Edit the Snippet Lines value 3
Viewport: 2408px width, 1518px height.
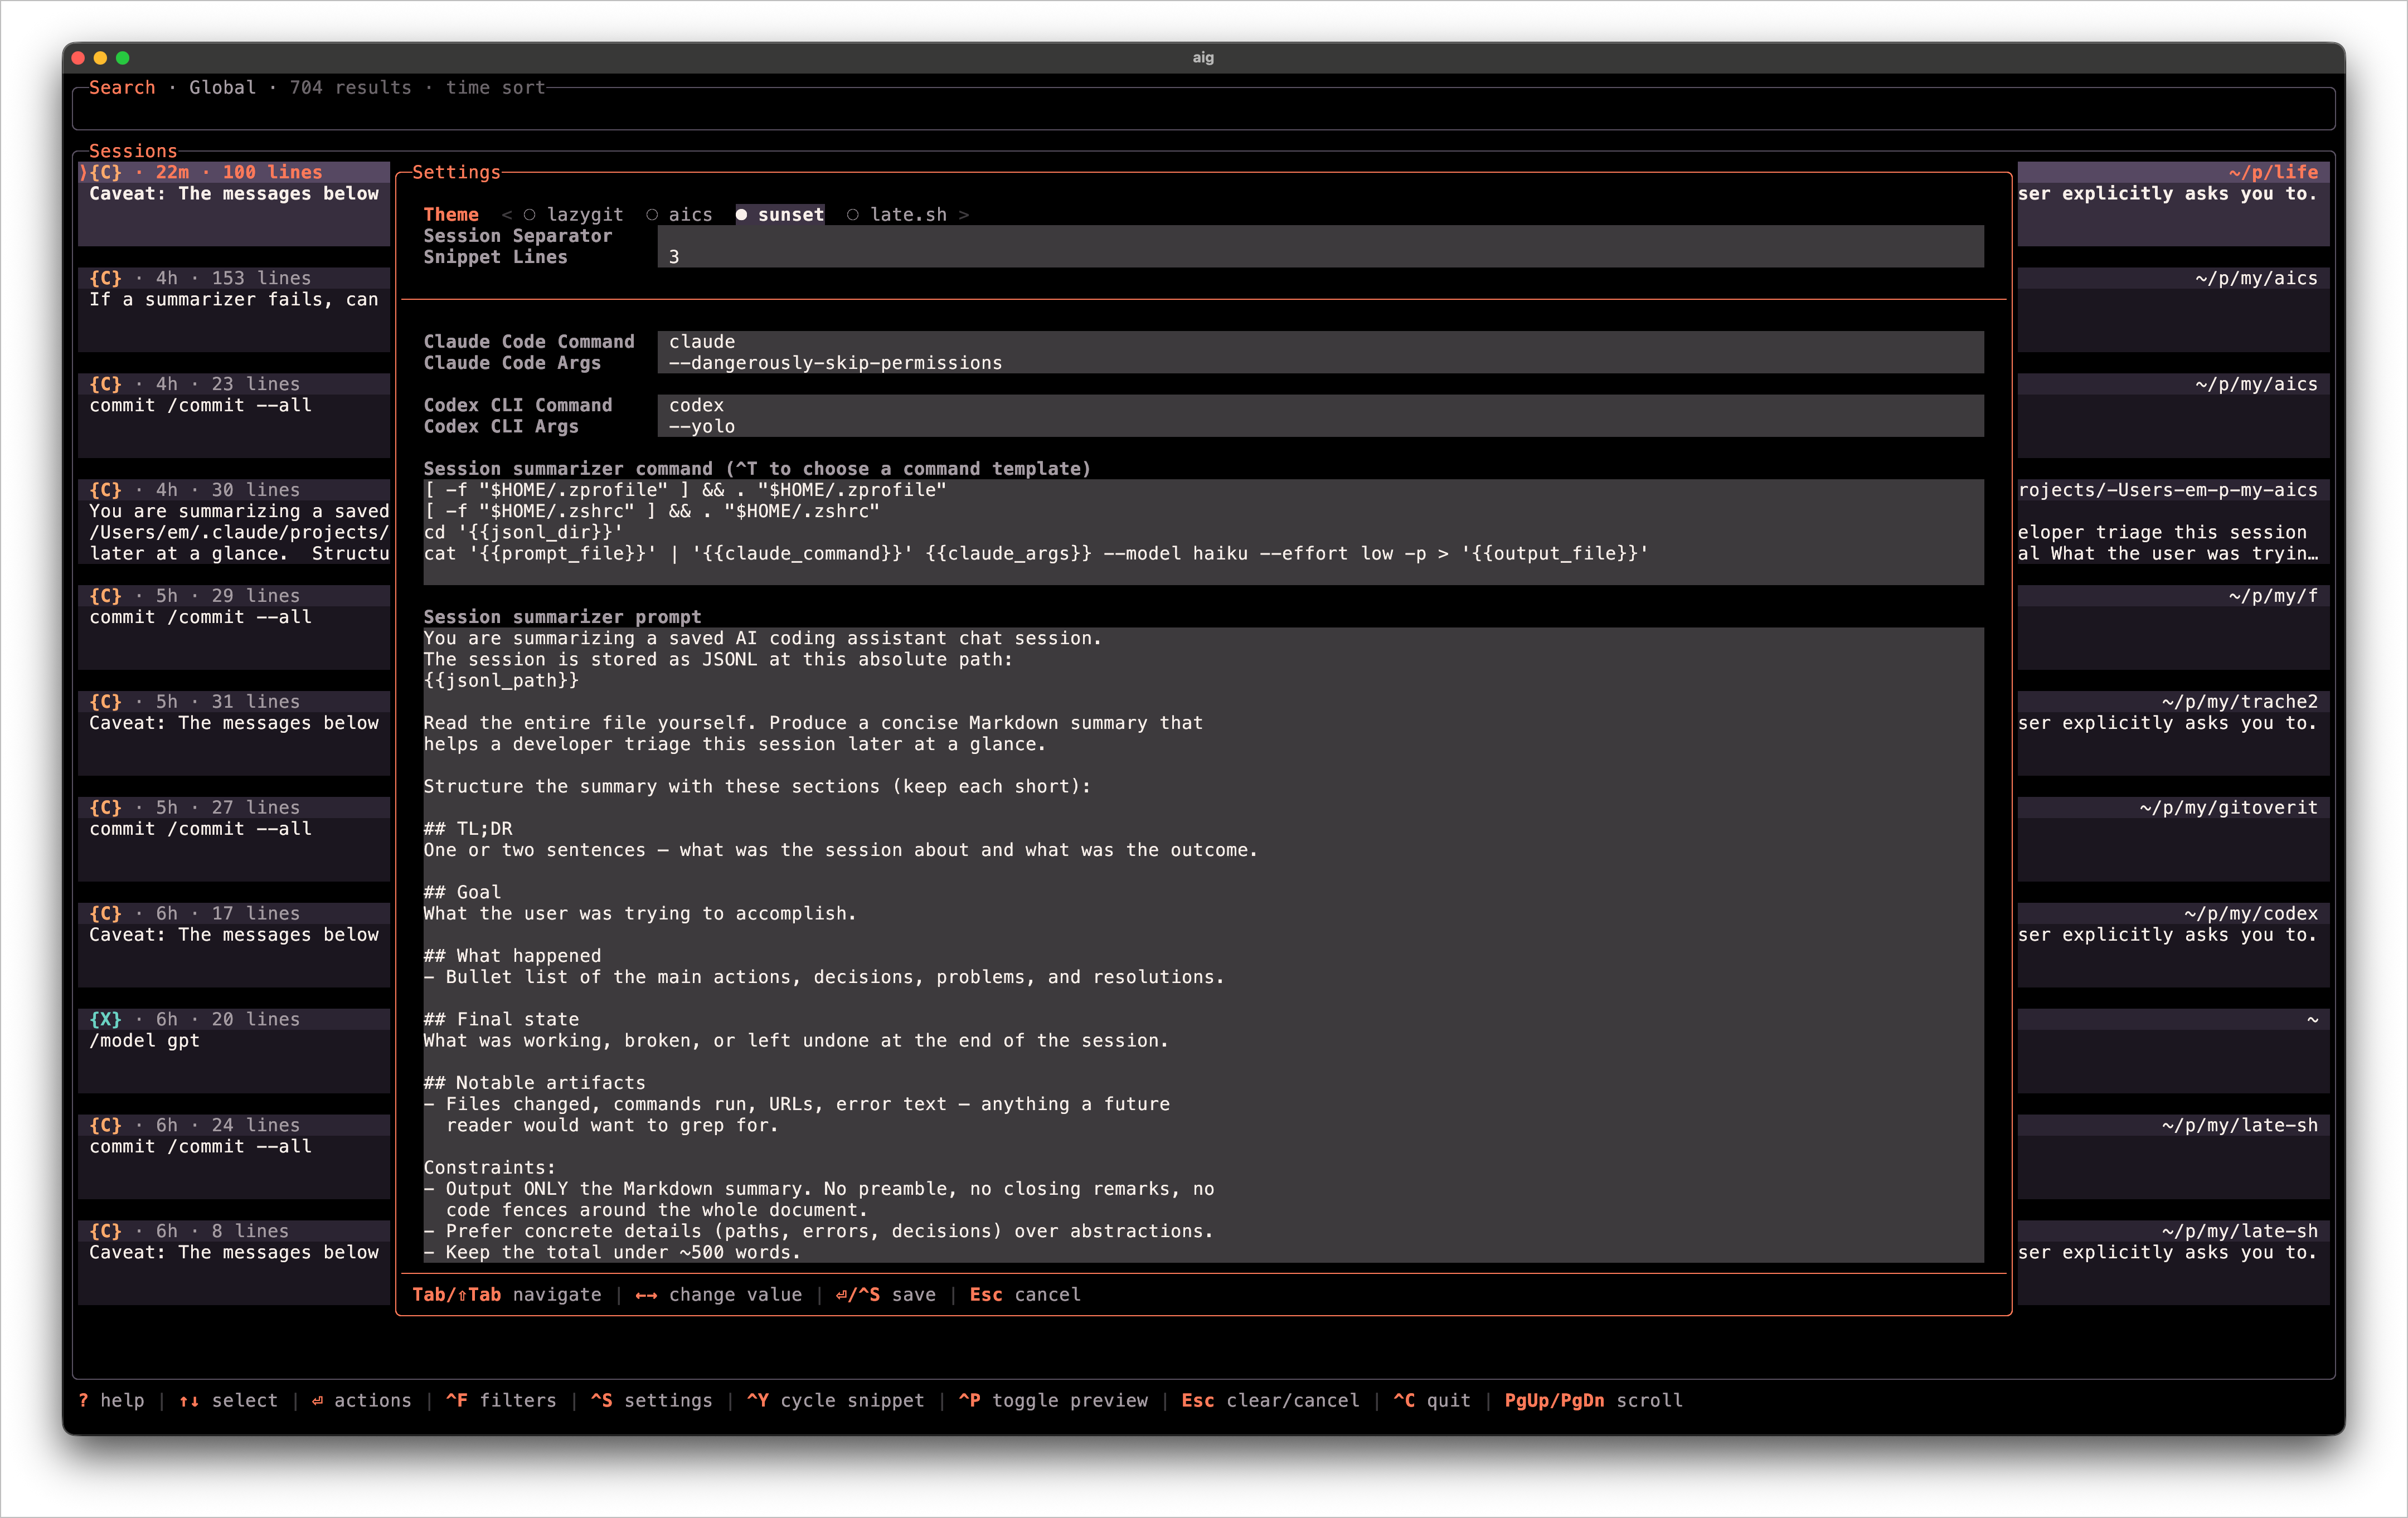(1320, 257)
